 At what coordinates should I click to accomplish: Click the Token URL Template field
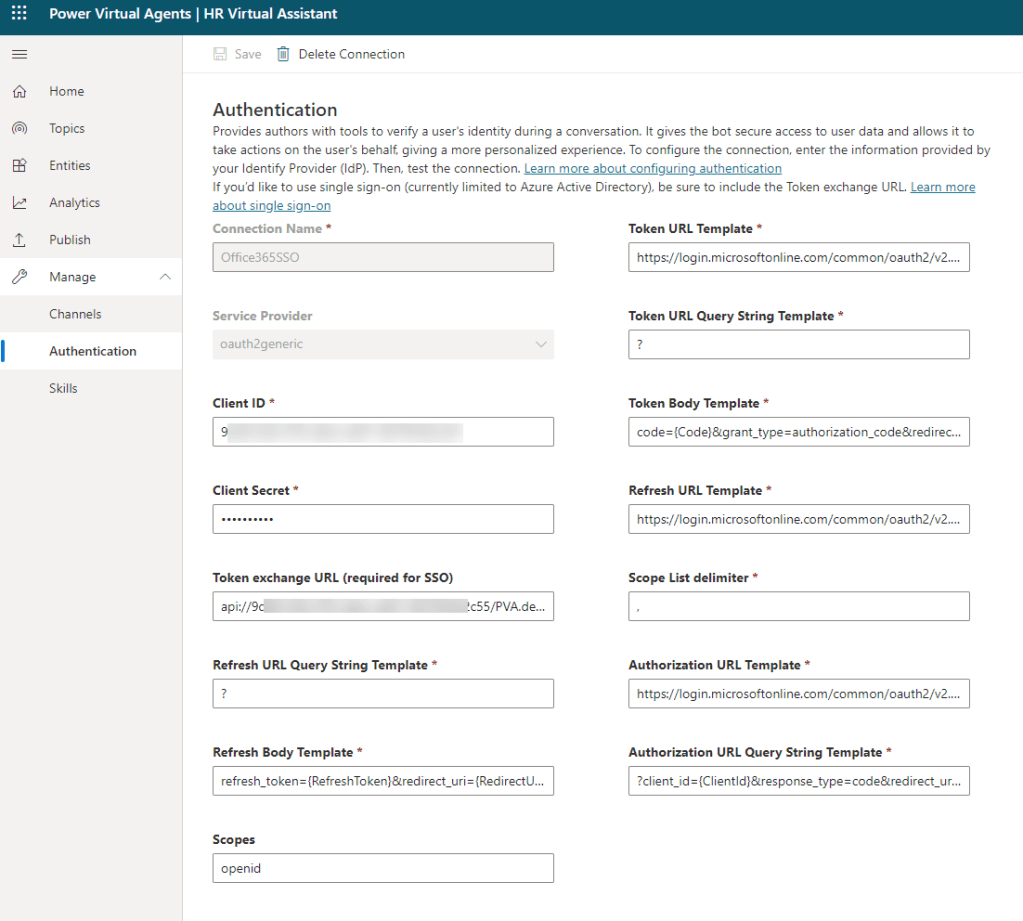[x=799, y=258]
